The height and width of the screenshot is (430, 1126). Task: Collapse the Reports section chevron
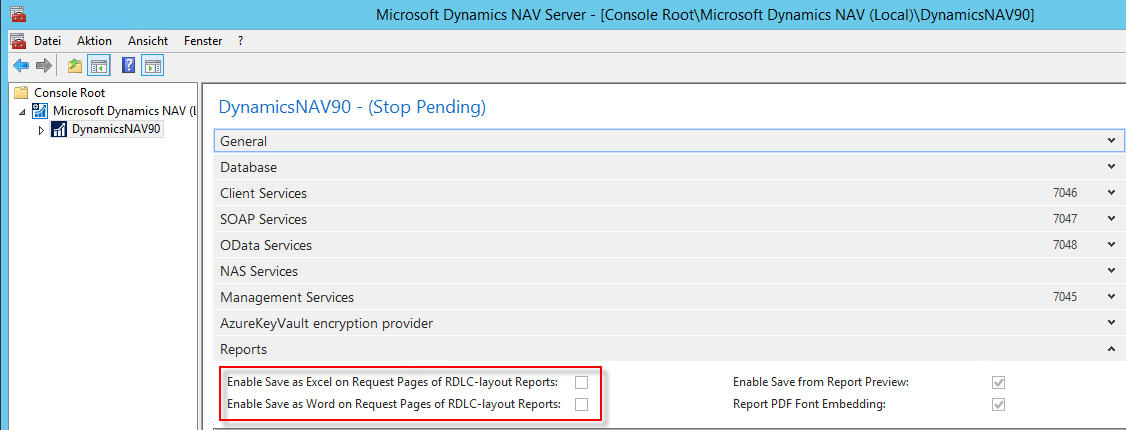(1112, 350)
